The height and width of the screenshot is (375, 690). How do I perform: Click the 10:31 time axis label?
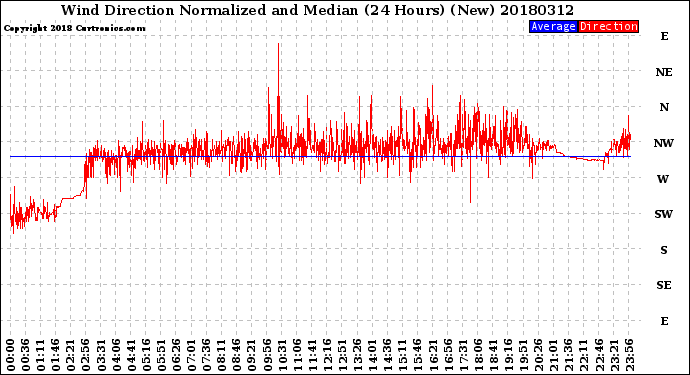click(282, 355)
